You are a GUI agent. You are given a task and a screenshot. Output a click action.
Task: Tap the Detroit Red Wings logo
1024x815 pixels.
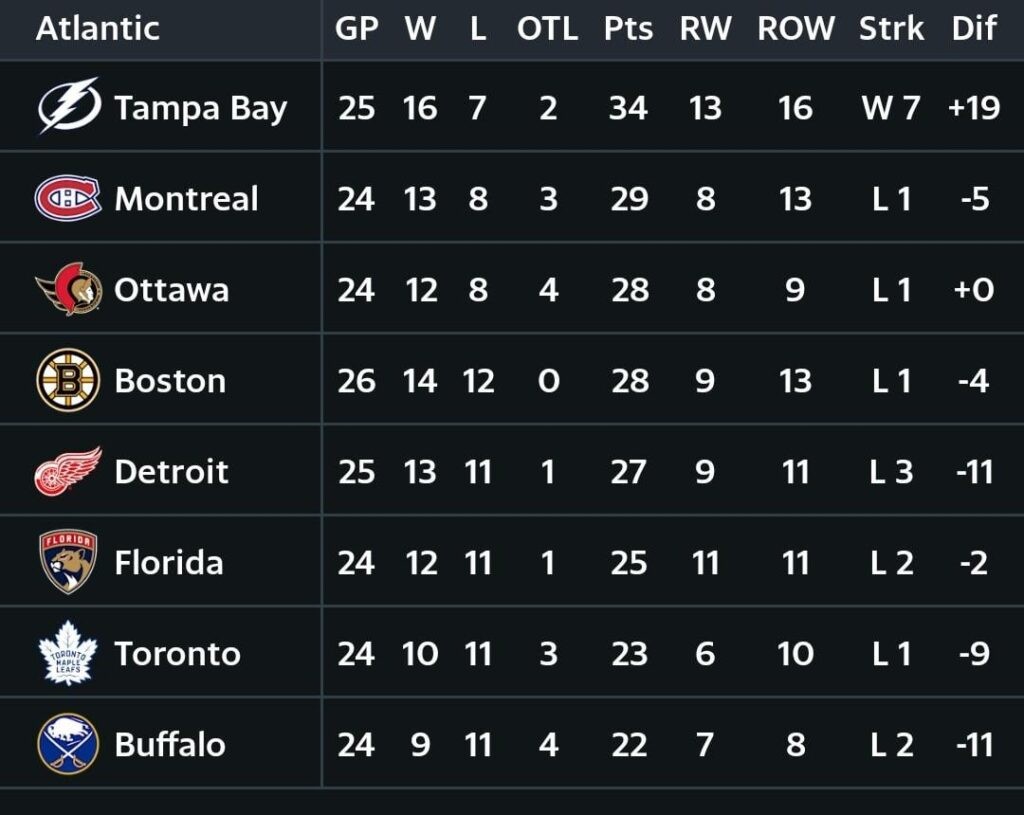tap(68, 471)
